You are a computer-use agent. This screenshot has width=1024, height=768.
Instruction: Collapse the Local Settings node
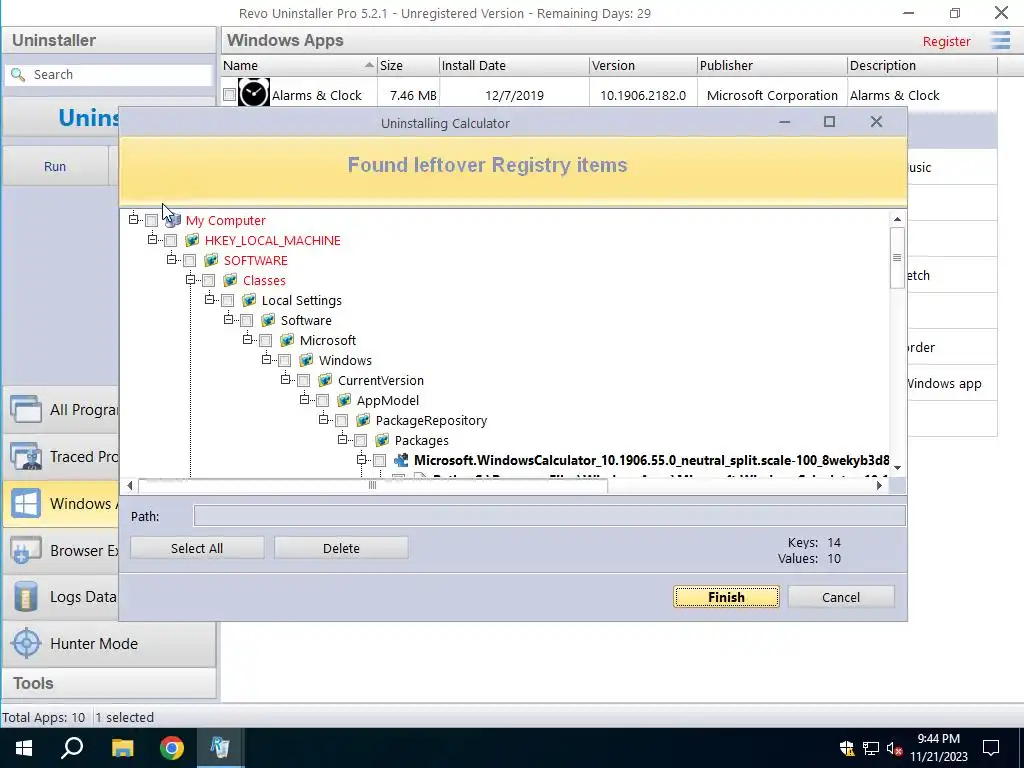(x=209, y=299)
